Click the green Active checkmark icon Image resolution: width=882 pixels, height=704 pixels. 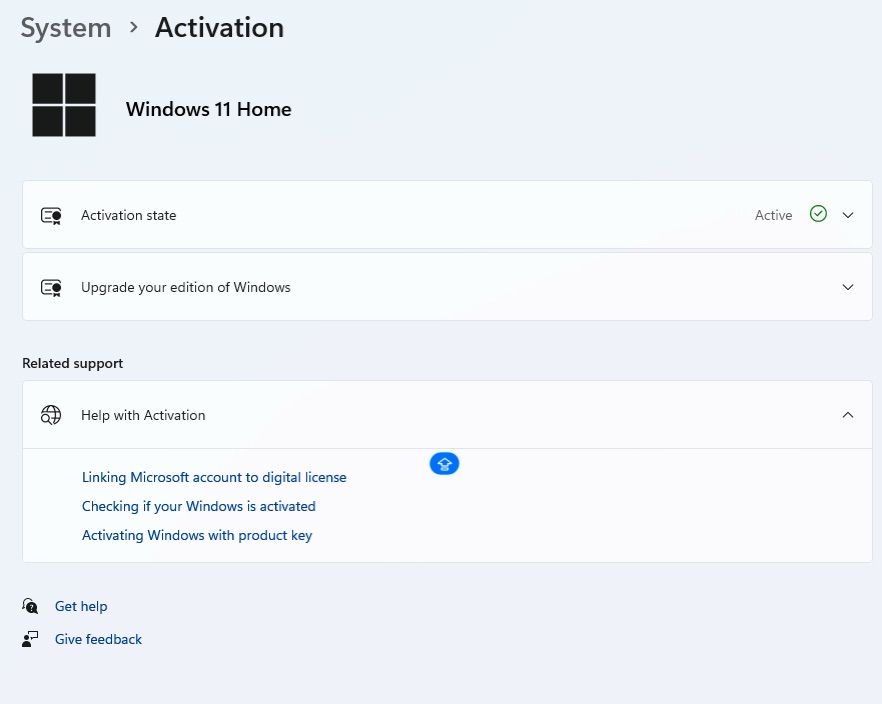point(818,214)
